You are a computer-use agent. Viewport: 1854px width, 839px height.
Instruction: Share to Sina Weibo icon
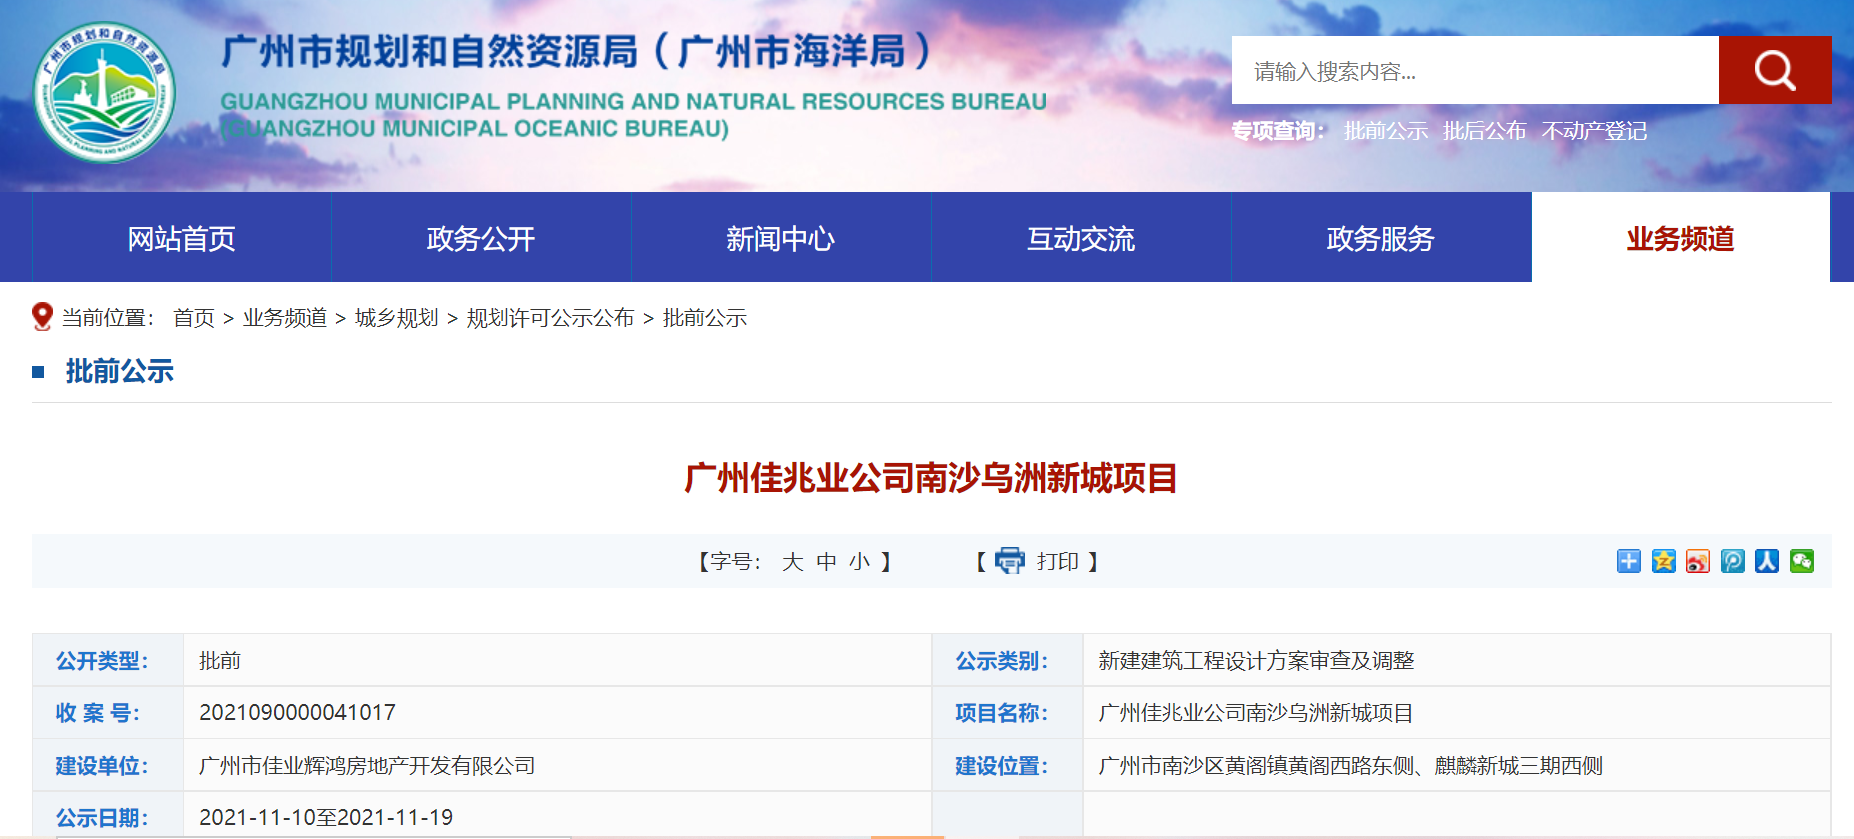point(1698,561)
